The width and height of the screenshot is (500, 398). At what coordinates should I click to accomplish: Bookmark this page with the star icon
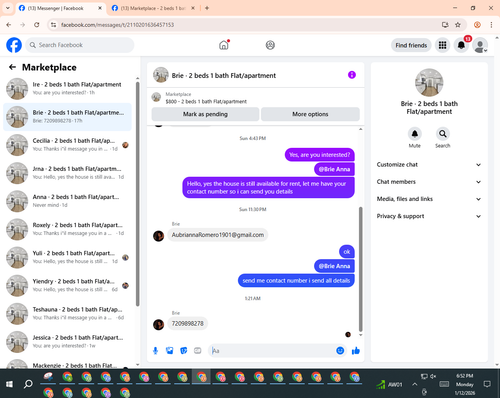pos(458,25)
